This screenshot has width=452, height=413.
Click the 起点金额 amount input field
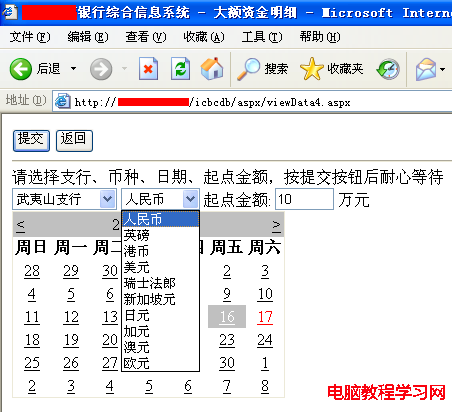click(304, 199)
